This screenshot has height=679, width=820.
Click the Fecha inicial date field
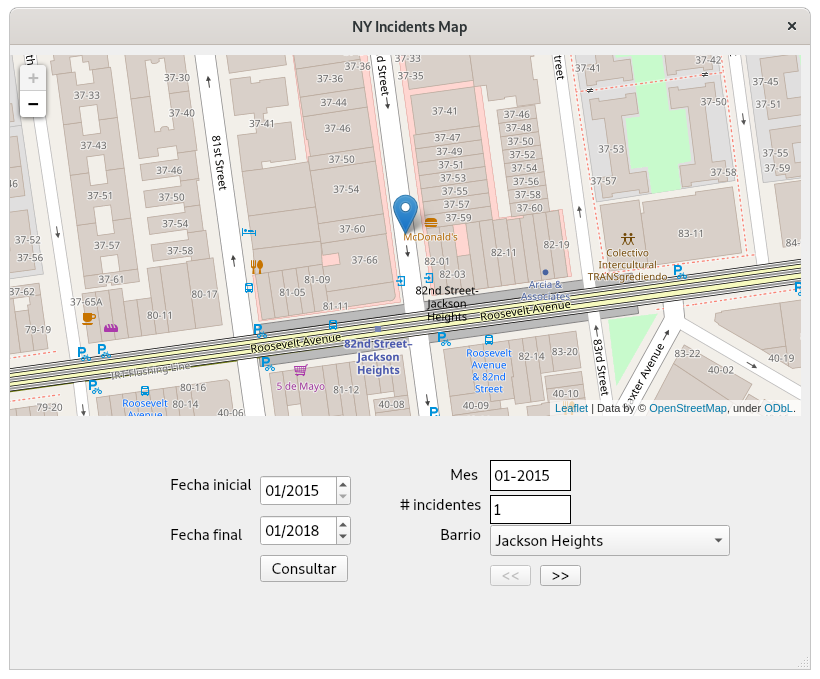(x=298, y=491)
